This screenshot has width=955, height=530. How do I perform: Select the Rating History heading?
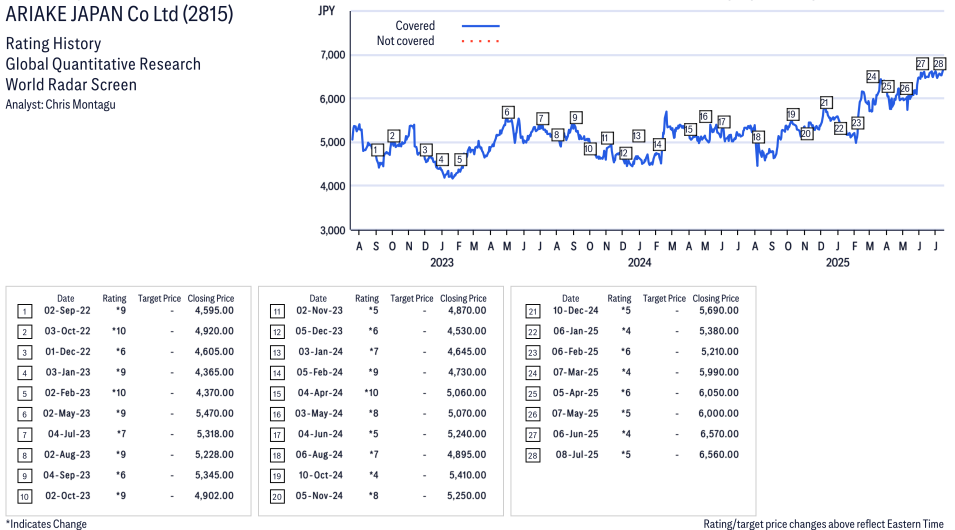point(54,43)
